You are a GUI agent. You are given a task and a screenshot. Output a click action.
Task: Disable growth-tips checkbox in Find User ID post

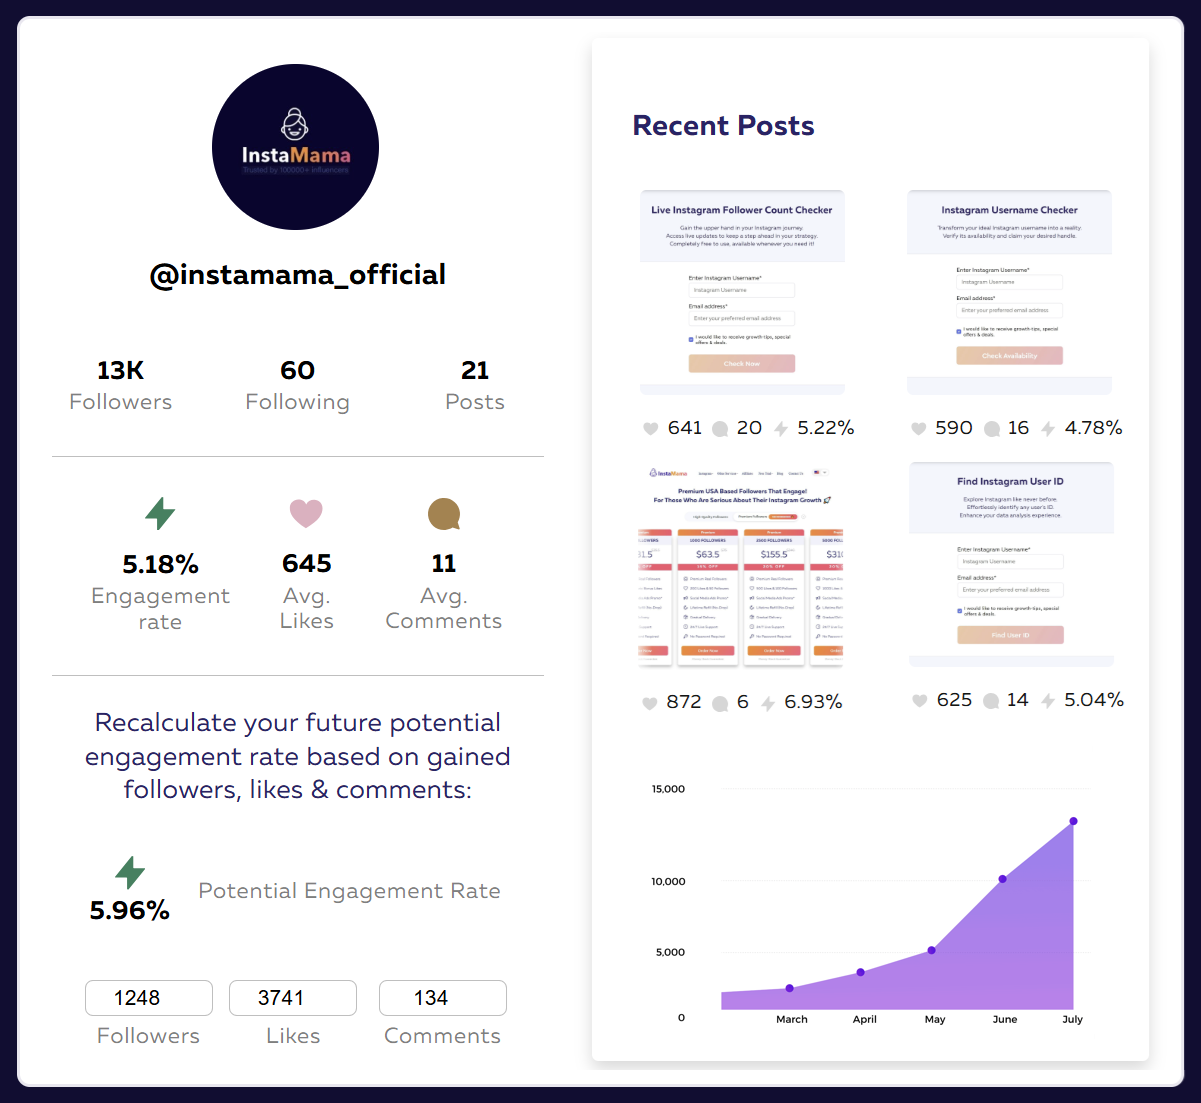click(959, 611)
